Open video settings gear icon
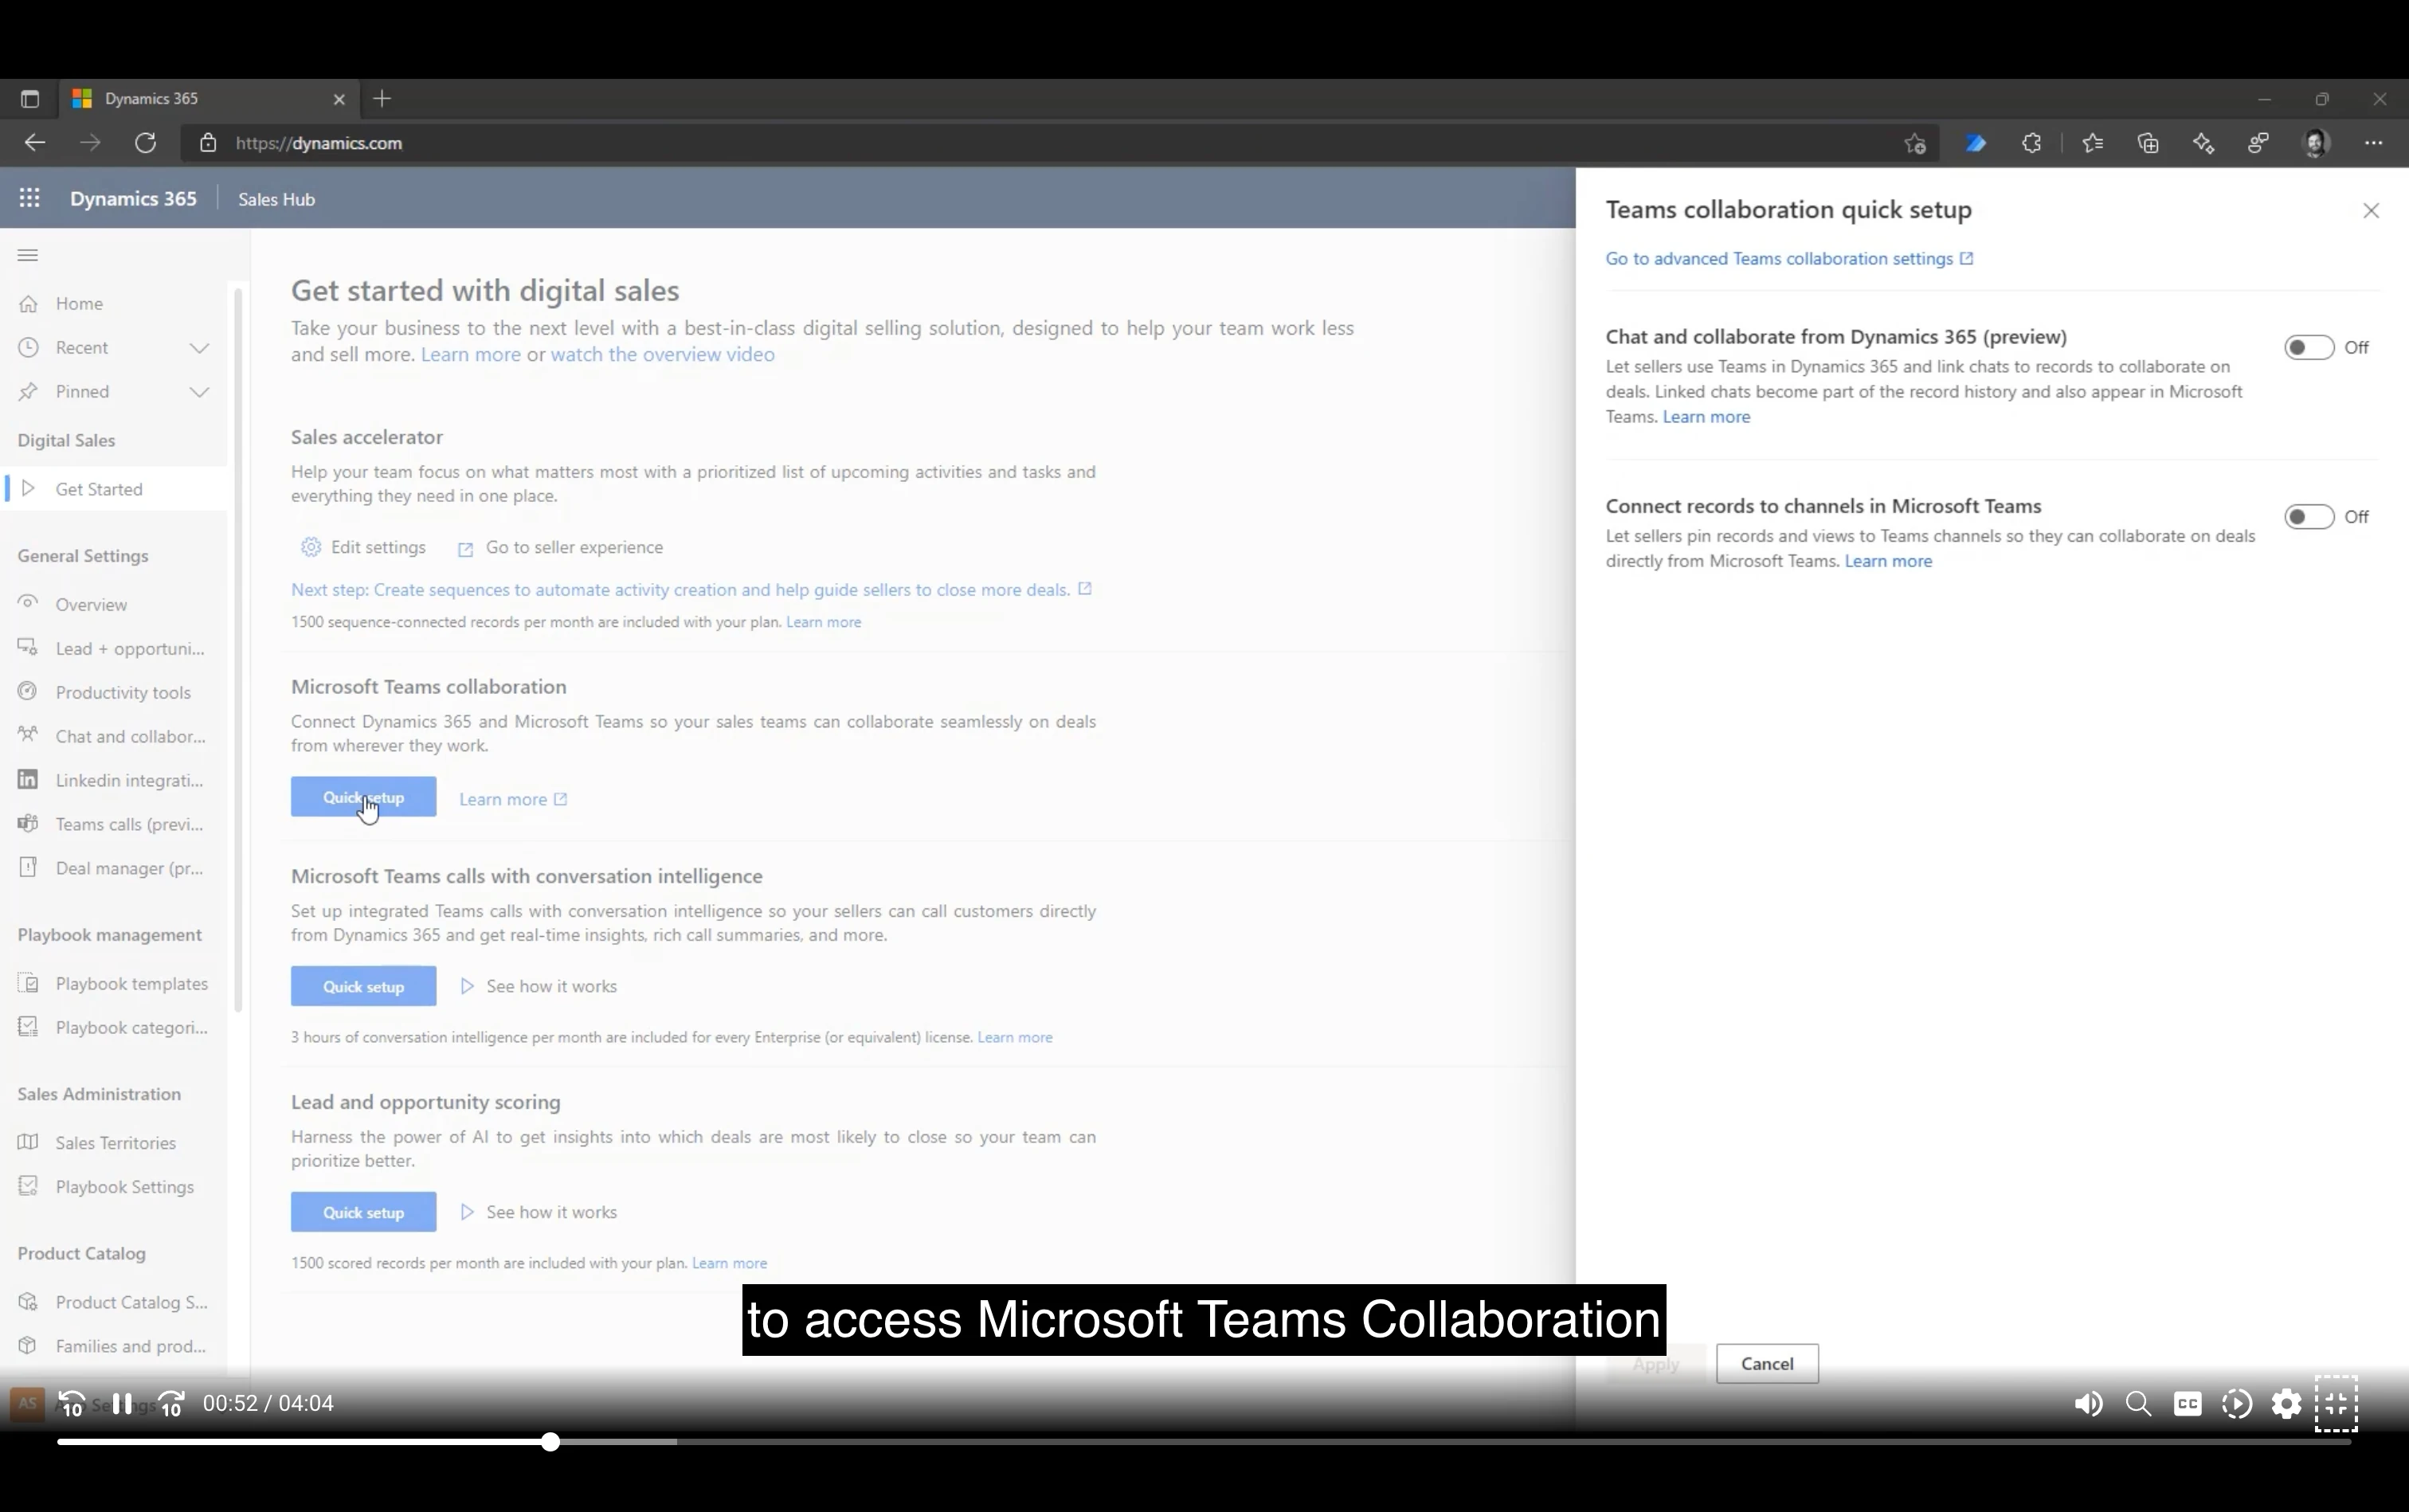This screenshot has height=1512, width=2409. point(2286,1404)
